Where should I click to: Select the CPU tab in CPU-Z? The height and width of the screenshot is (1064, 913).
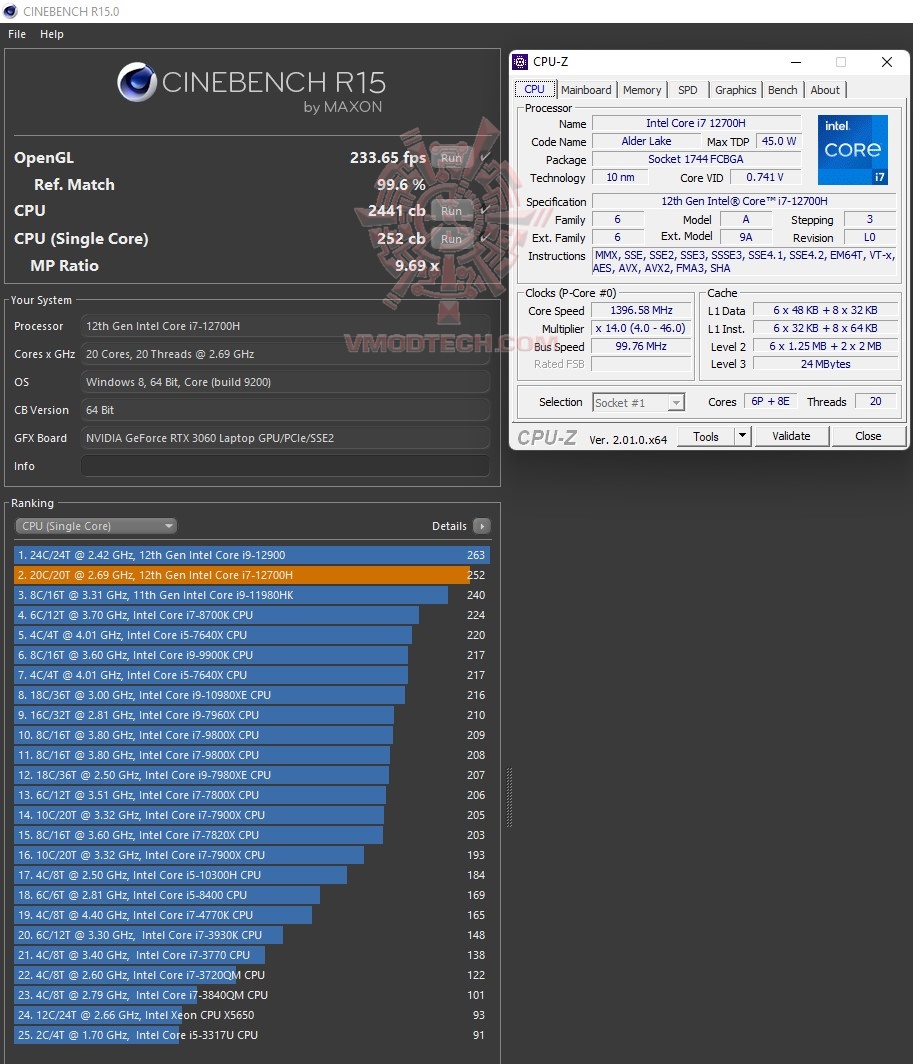pos(534,89)
